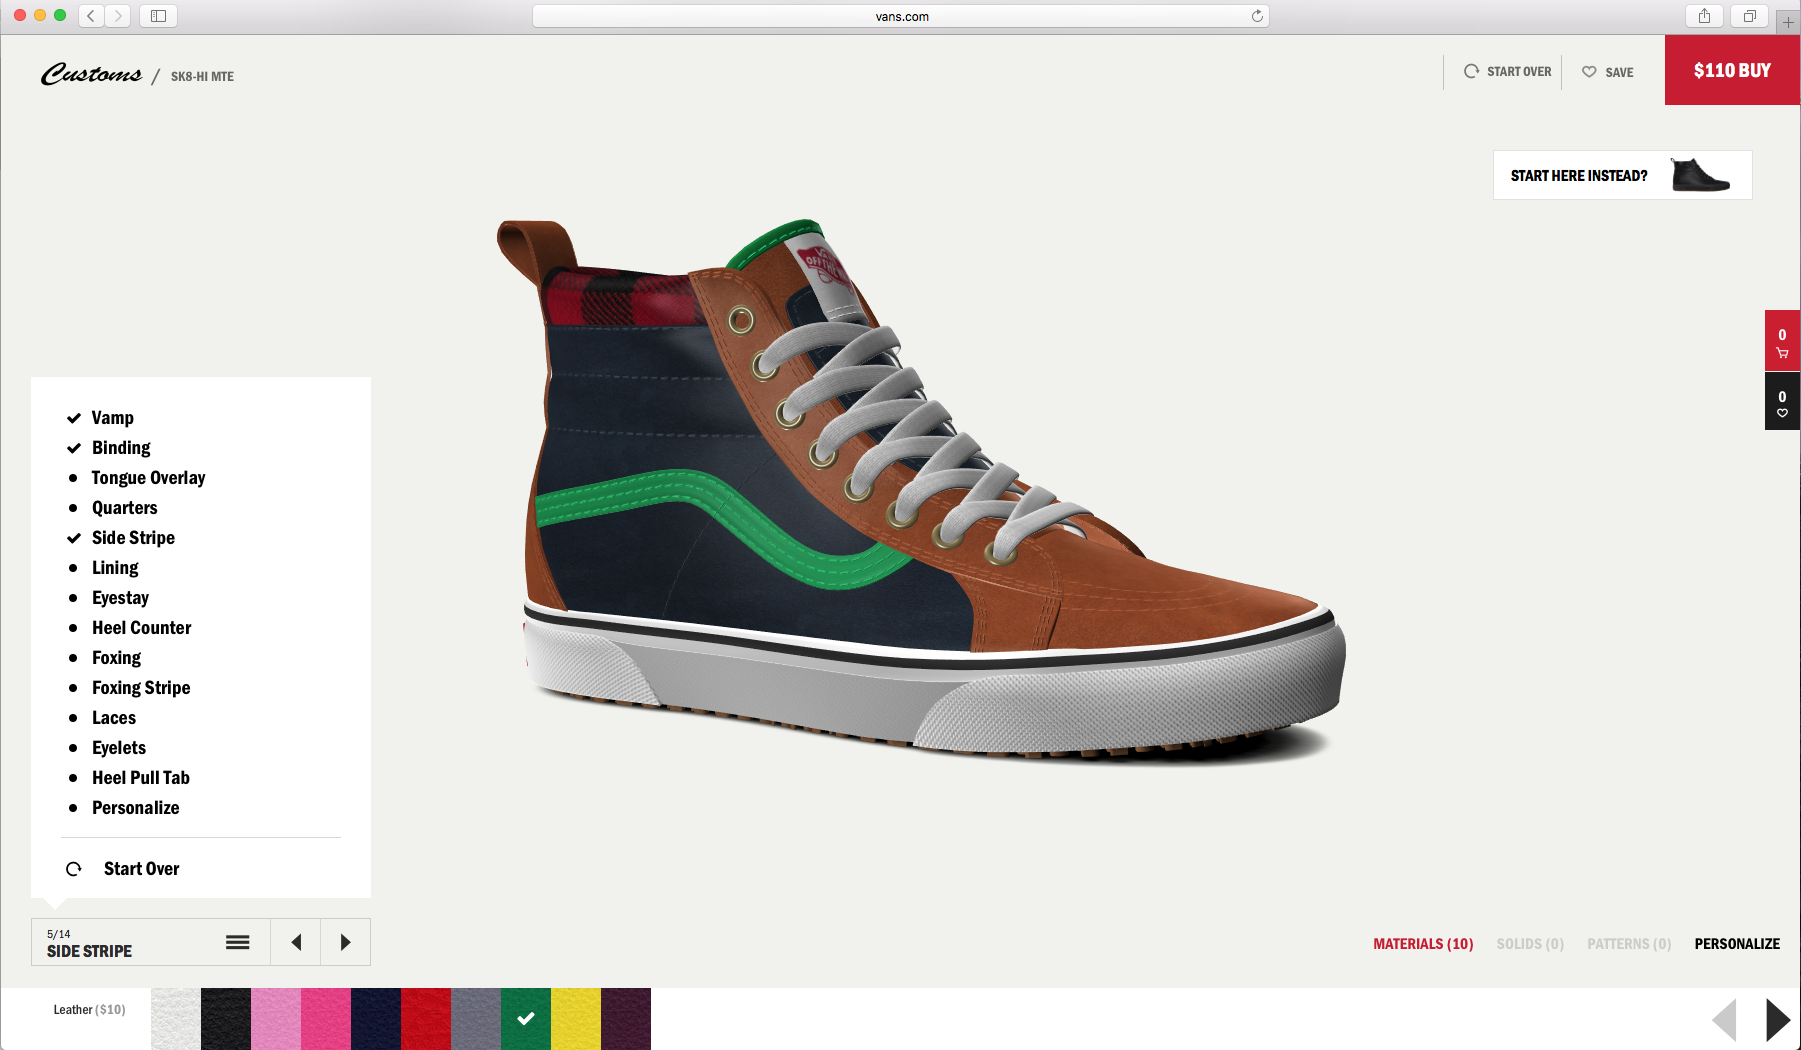Viewport: 1801px width, 1050px height.
Task: Show all tabs overview icon
Action: tap(1750, 16)
